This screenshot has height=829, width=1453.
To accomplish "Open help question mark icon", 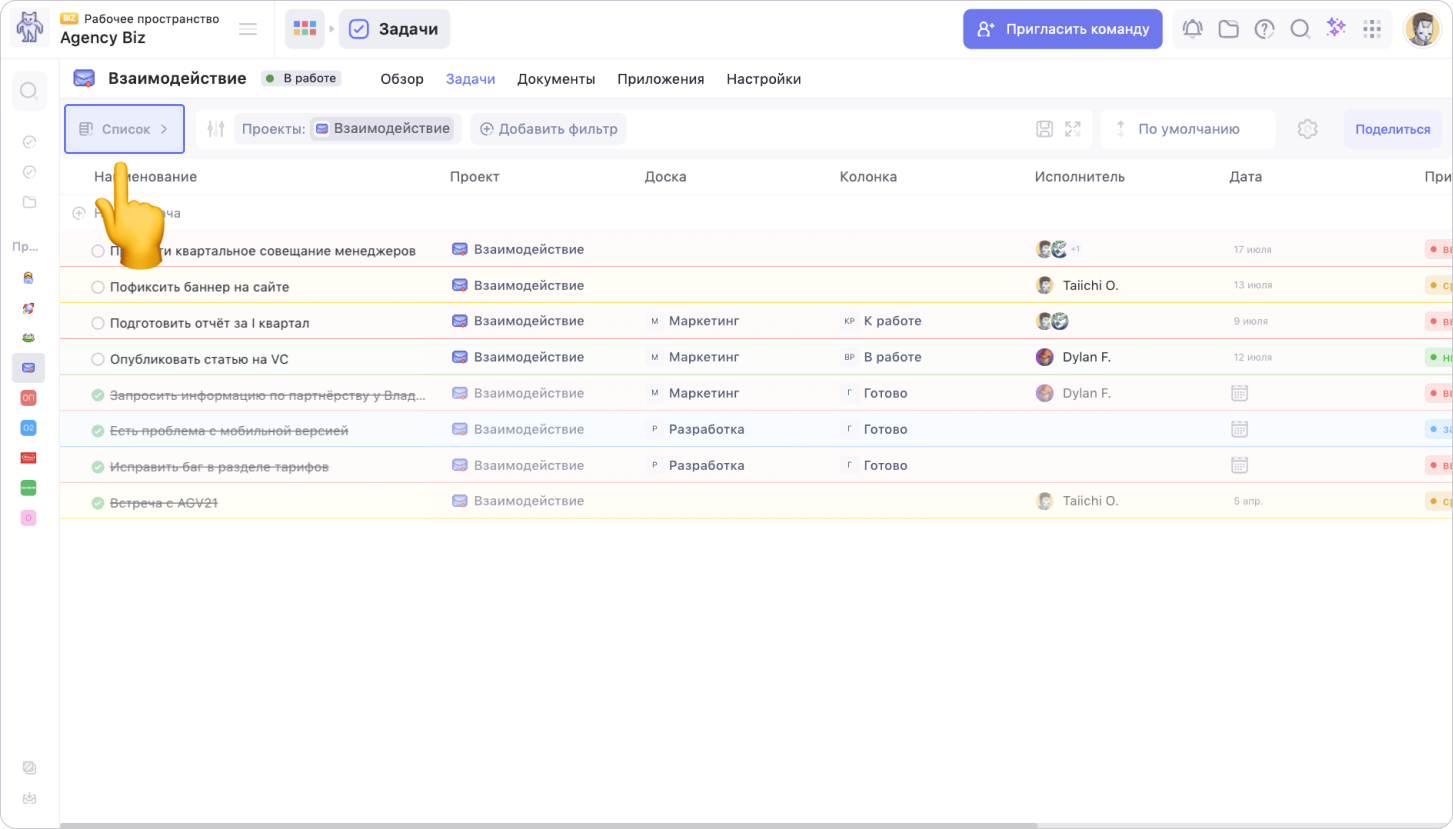I will pos(1264,29).
